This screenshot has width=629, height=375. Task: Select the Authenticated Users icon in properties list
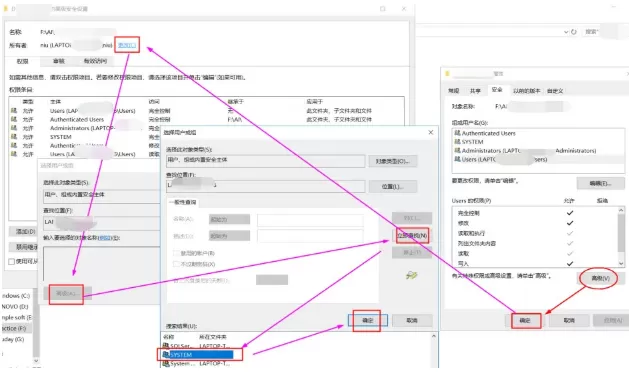click(457, 133)
